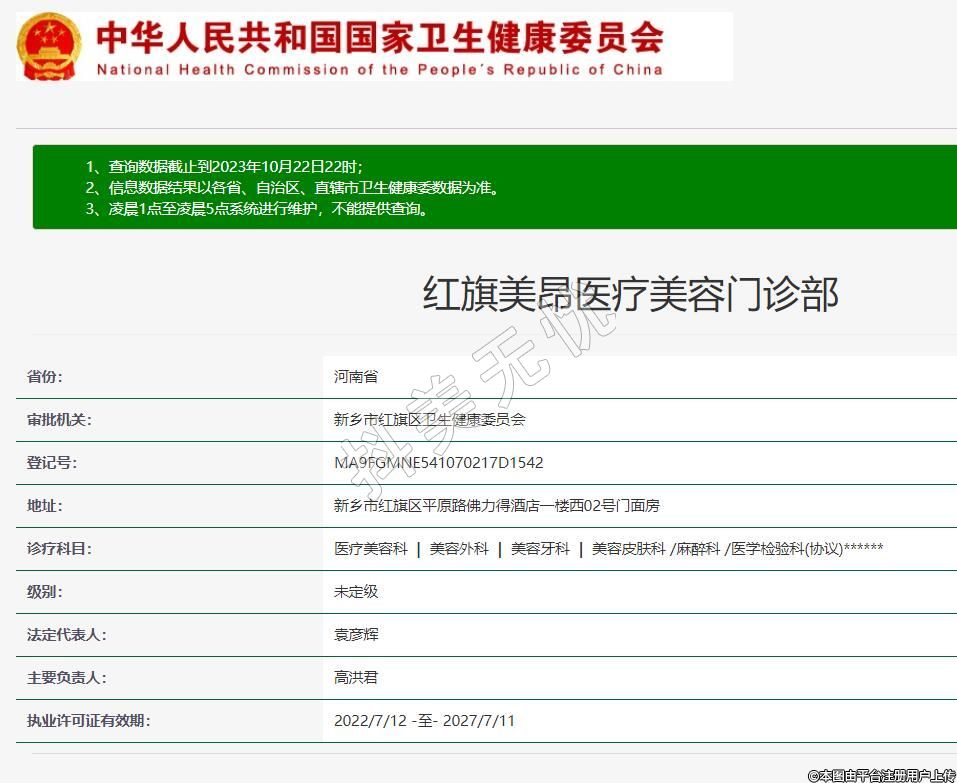Select the main person in charge 高洪君
Image resolution: width=957 pixels, height=783 pixels.
(x=356, y=678)
